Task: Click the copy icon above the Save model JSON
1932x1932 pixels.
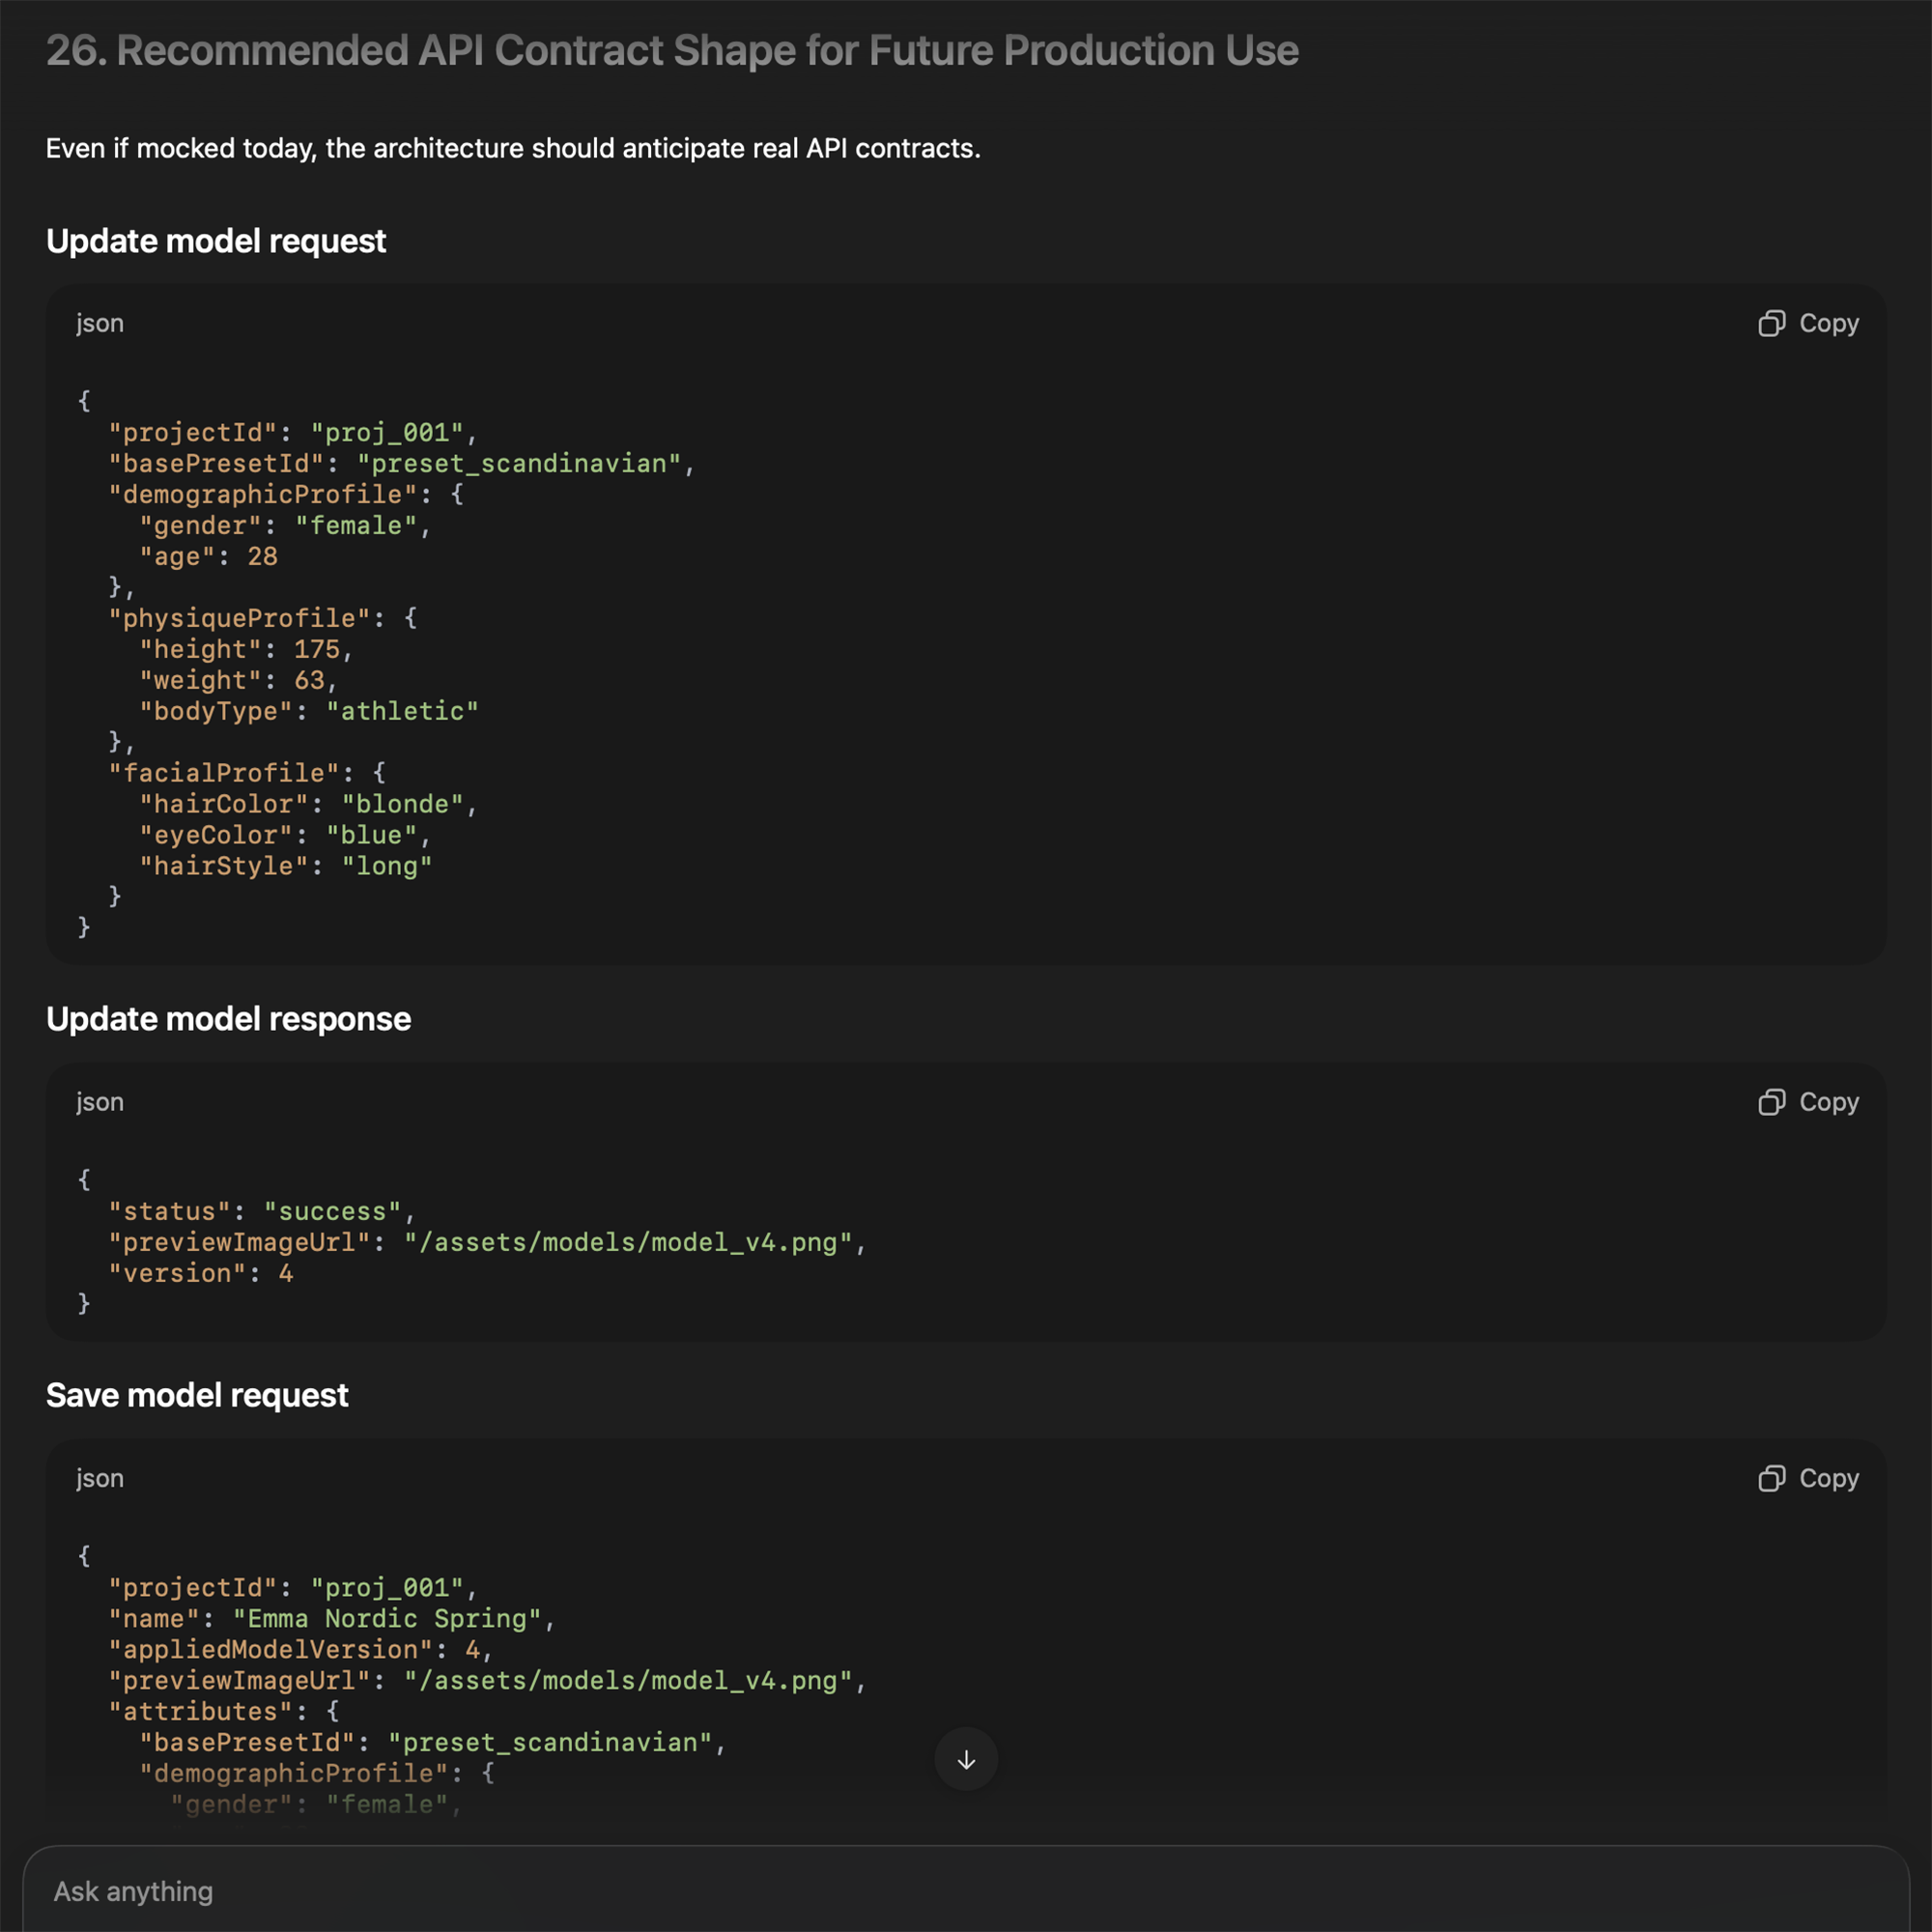Action: (1770, 1478)
